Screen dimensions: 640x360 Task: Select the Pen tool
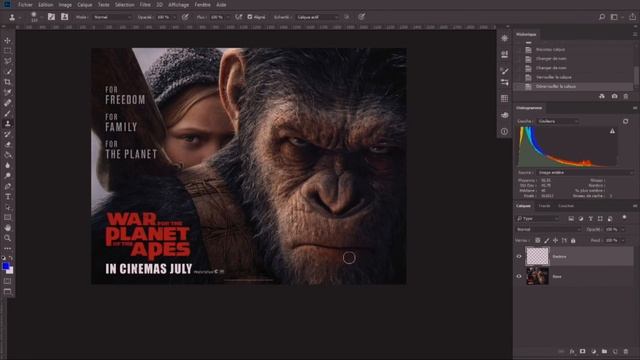(x=7, y=186)
